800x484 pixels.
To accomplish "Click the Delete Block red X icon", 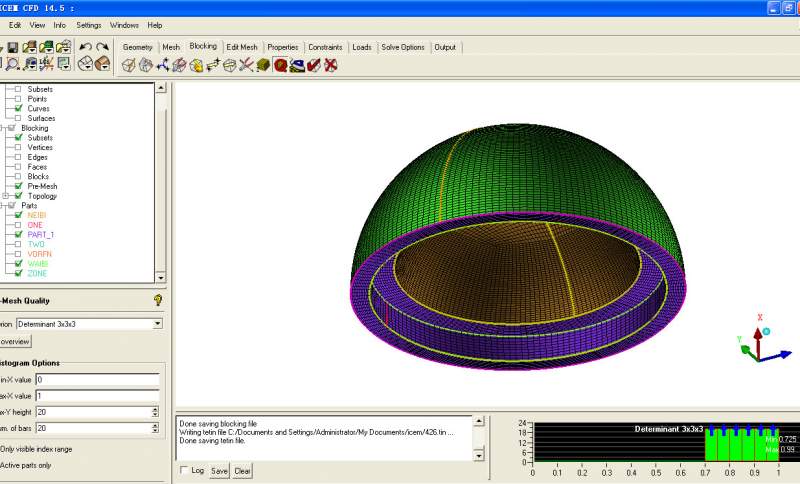I will [331, 65].
